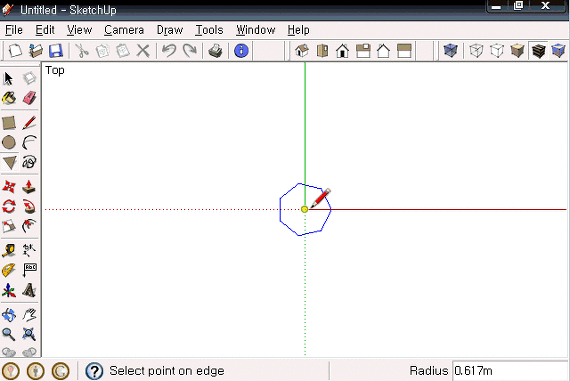Open the File menu
This screenshot has width=570, height=381.
click(14, 30)
